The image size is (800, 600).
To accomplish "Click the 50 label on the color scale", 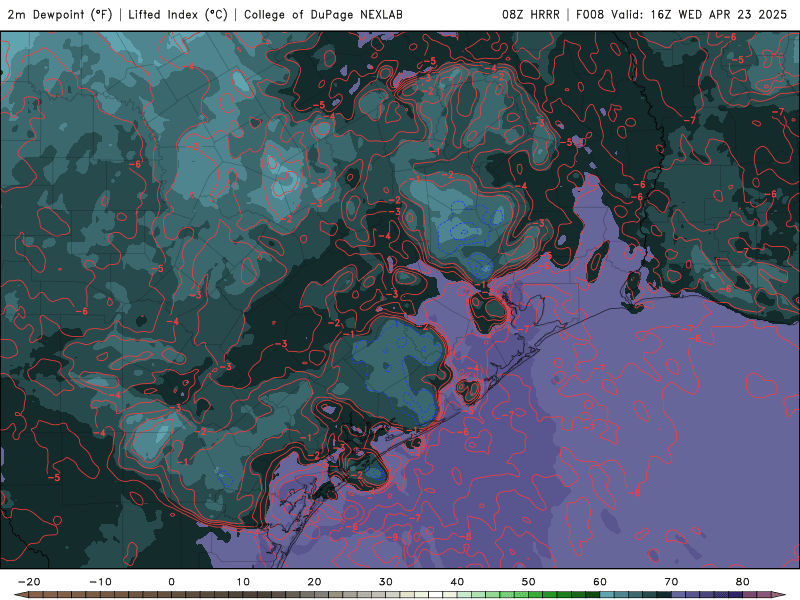I will pyautogui.click(x=529, y=582).
